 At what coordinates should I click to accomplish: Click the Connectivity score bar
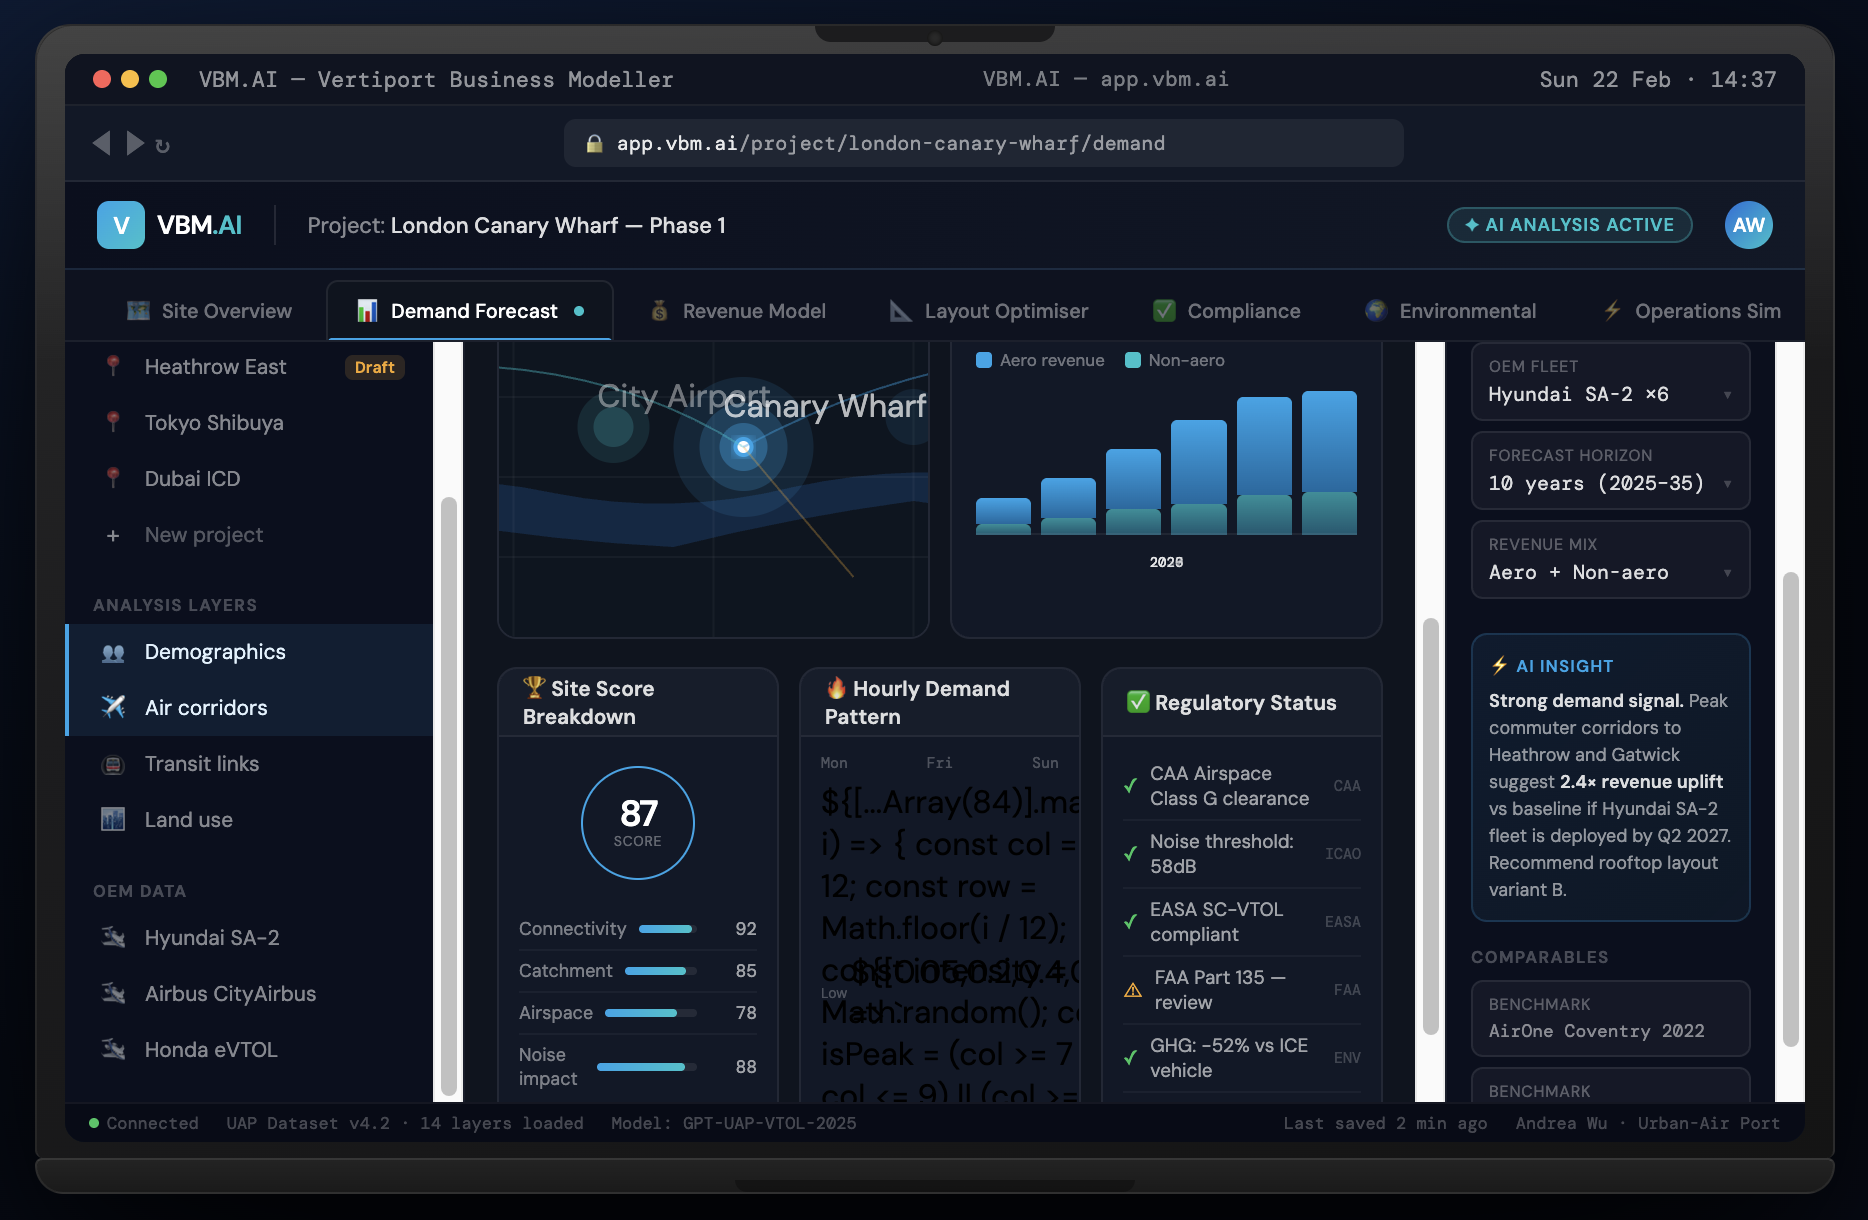tap(667, 929)
